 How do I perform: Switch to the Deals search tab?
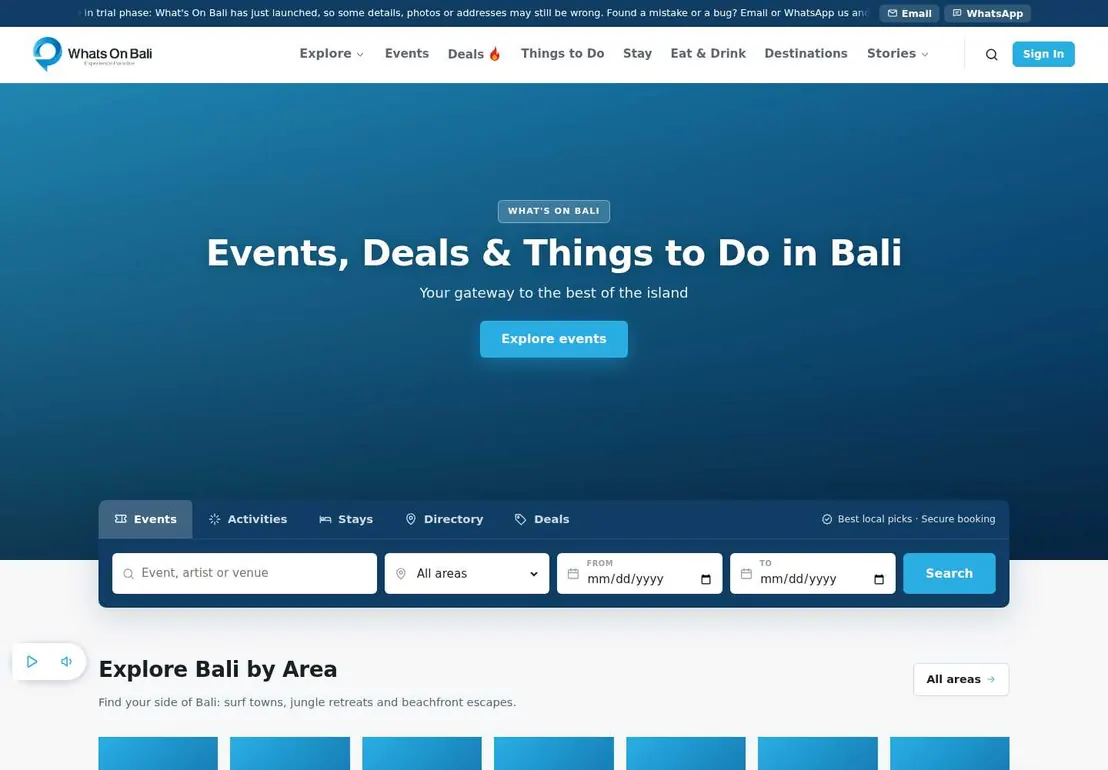click(542, 519)
